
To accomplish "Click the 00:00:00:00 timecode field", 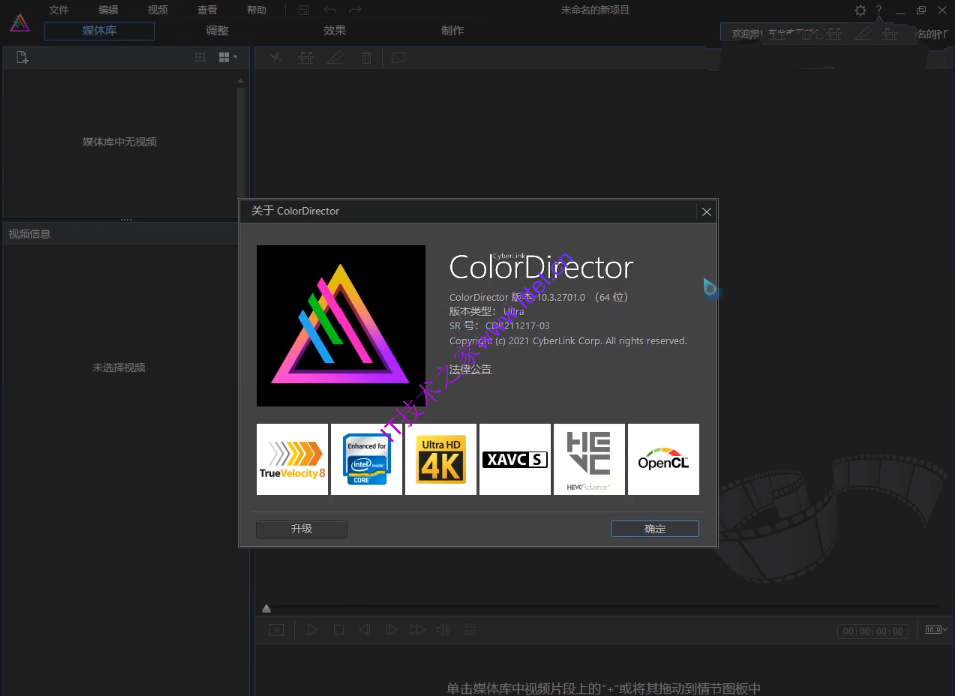I will (x=873, y=631).
